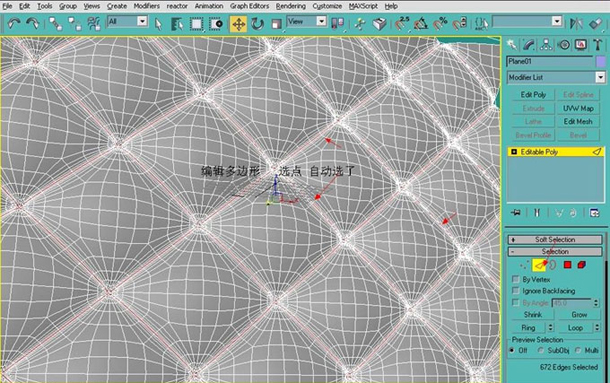Click the Undo arrow icon
This screenshot has height=383, width=610.
[x=14, y=24]
